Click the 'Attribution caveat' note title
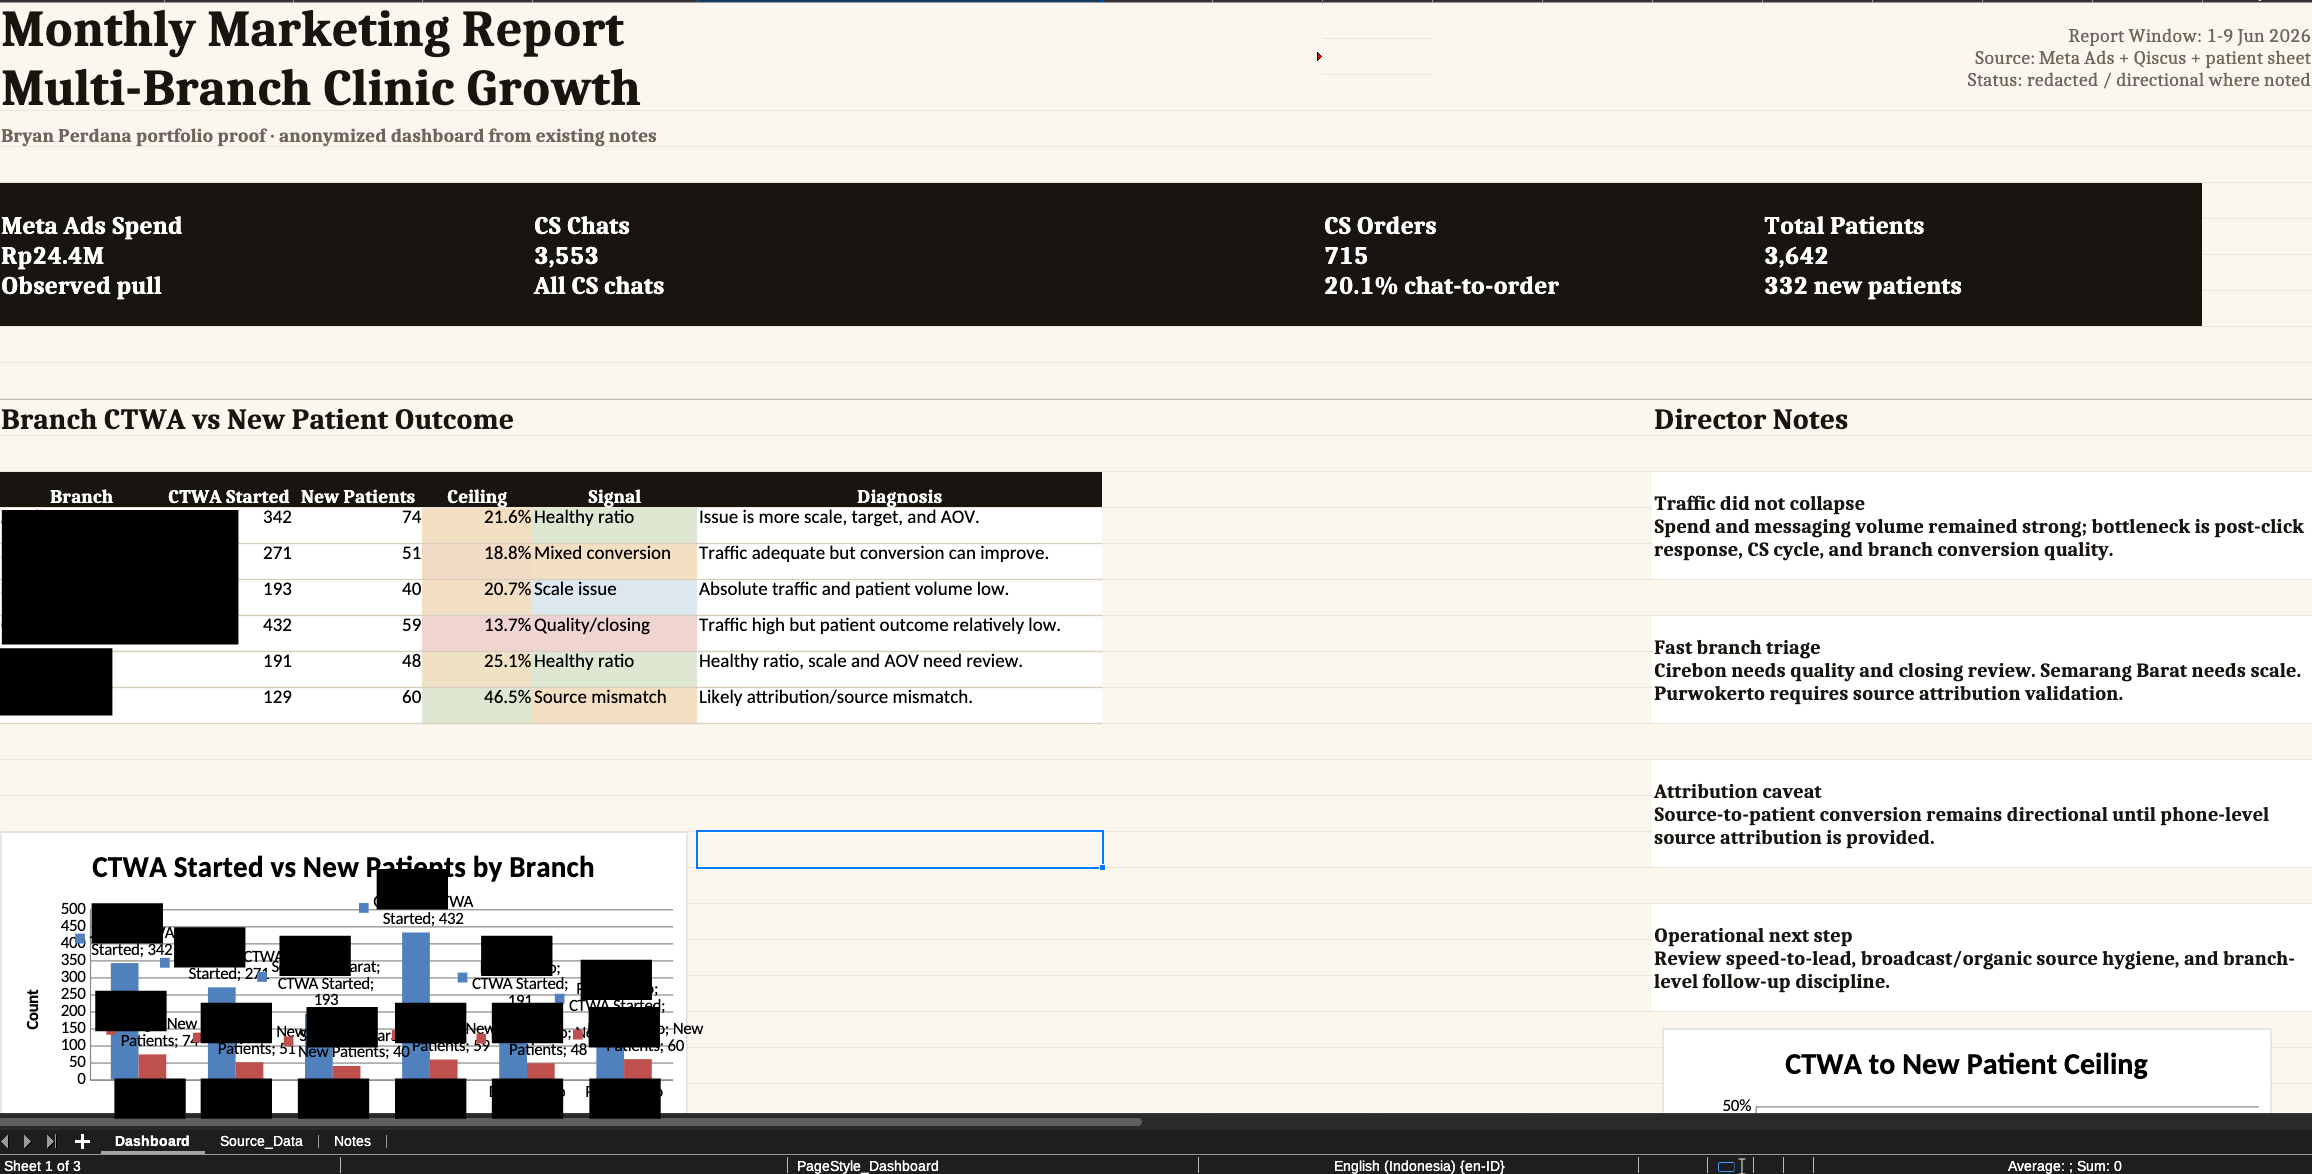This screenshot has height=1174, width=2312. pyautogui.click(x=1737, y=792)
